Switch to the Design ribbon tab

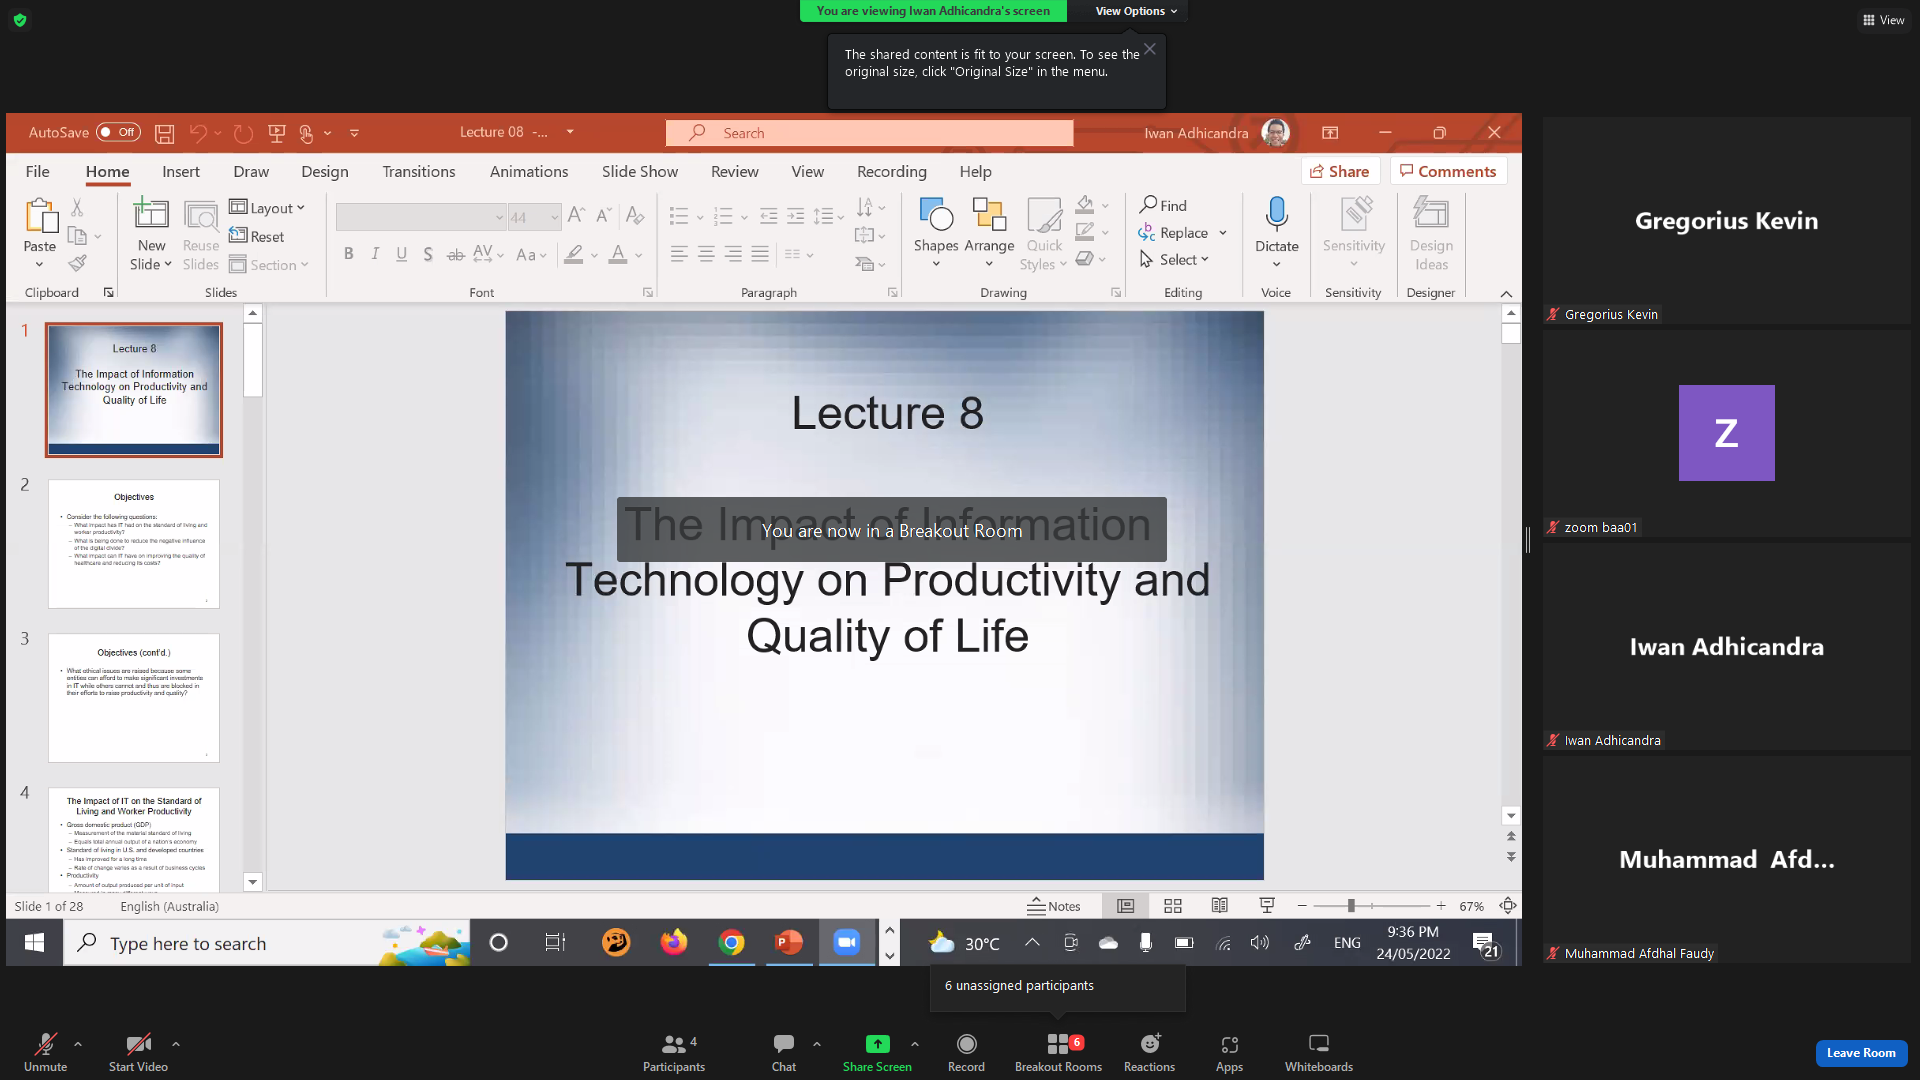point(325,171)
